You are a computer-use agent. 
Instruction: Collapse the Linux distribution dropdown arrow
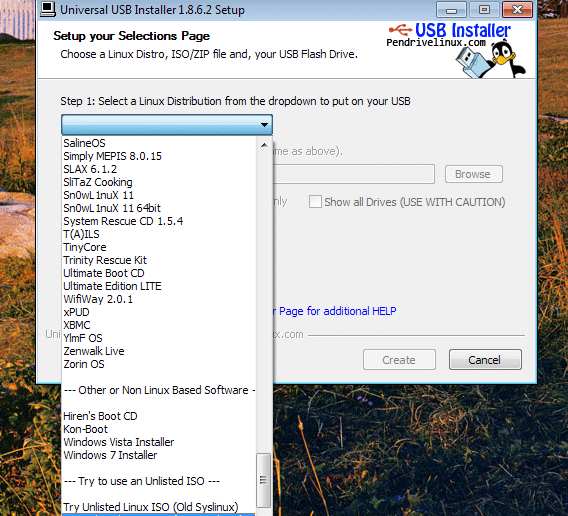click(x=264, y=125)
